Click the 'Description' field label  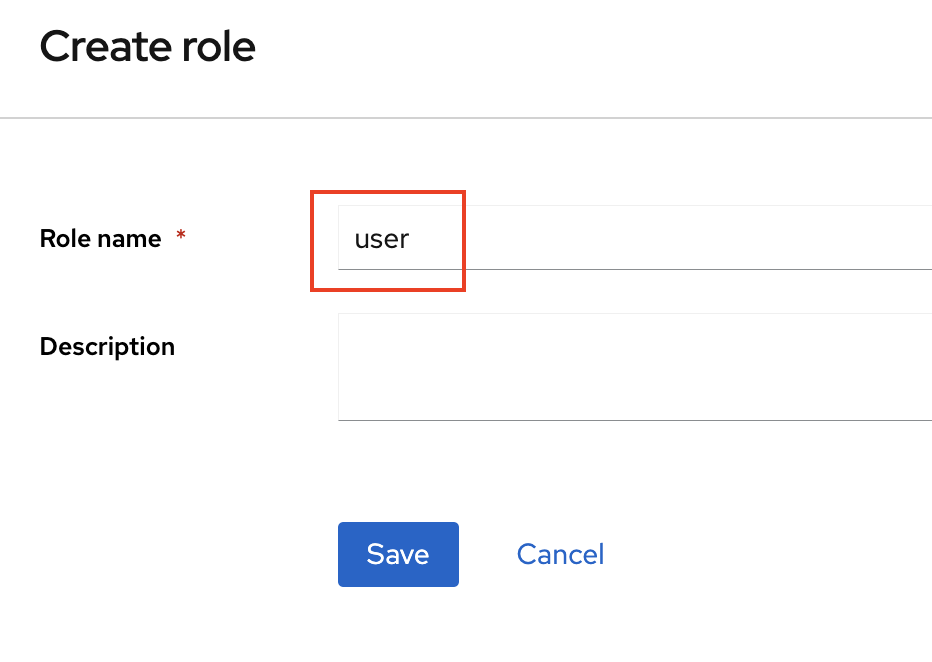pyautogui.click(x=107, y=347)
